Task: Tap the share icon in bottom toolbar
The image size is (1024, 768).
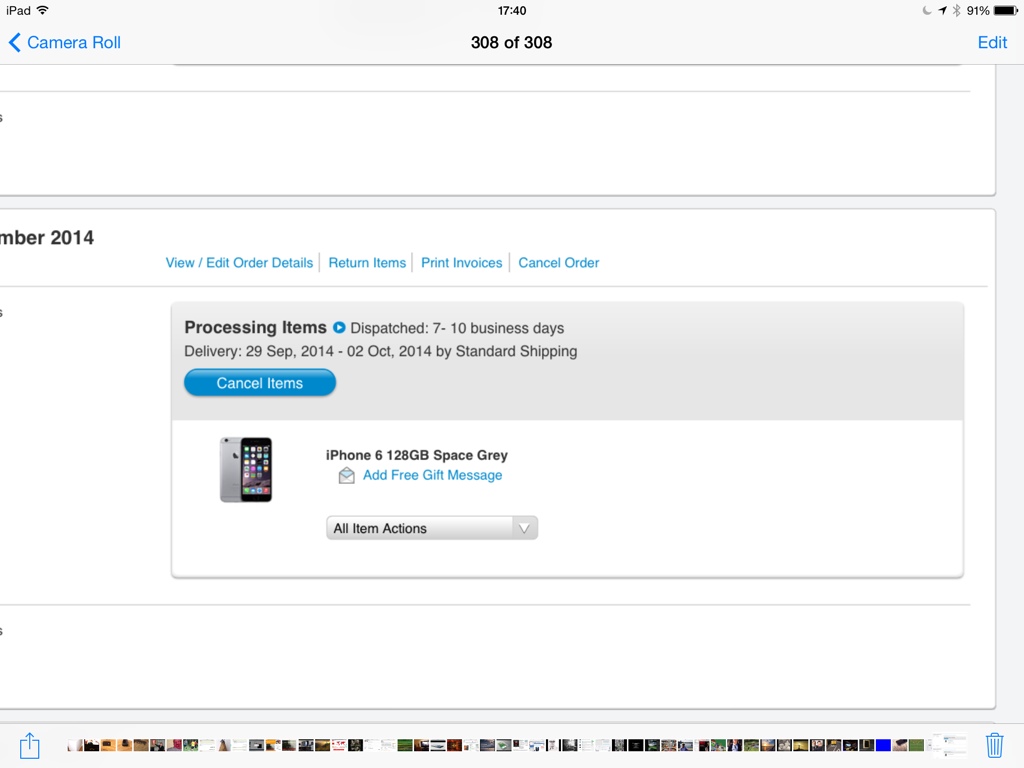Action: [29, 745]
